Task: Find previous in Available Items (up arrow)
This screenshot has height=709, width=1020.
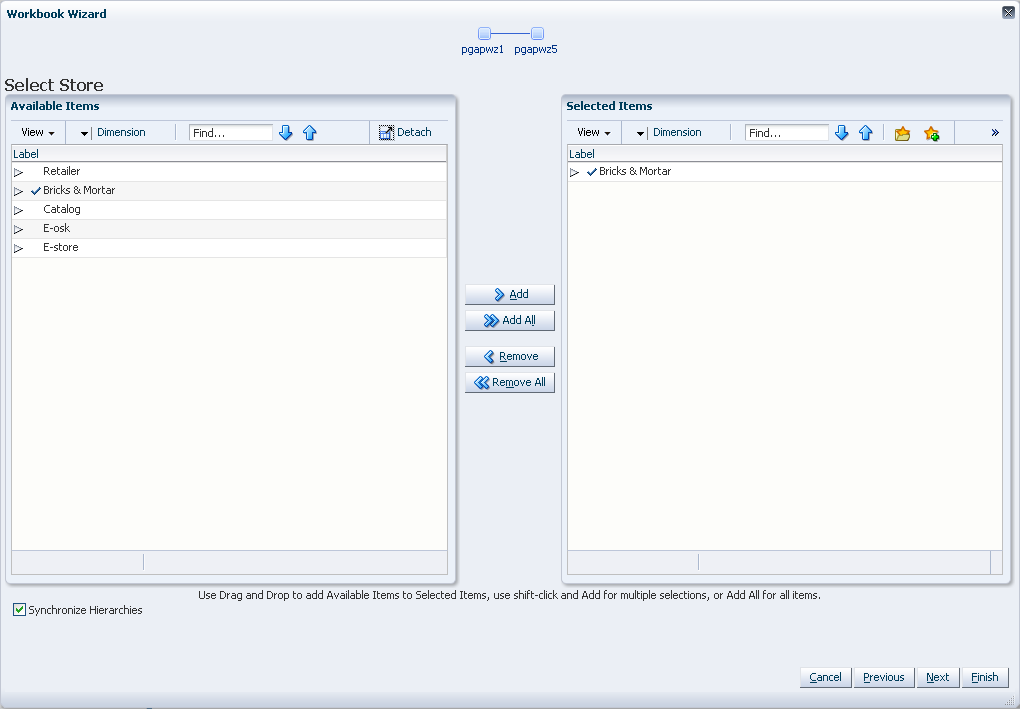Action: point(310,133)
